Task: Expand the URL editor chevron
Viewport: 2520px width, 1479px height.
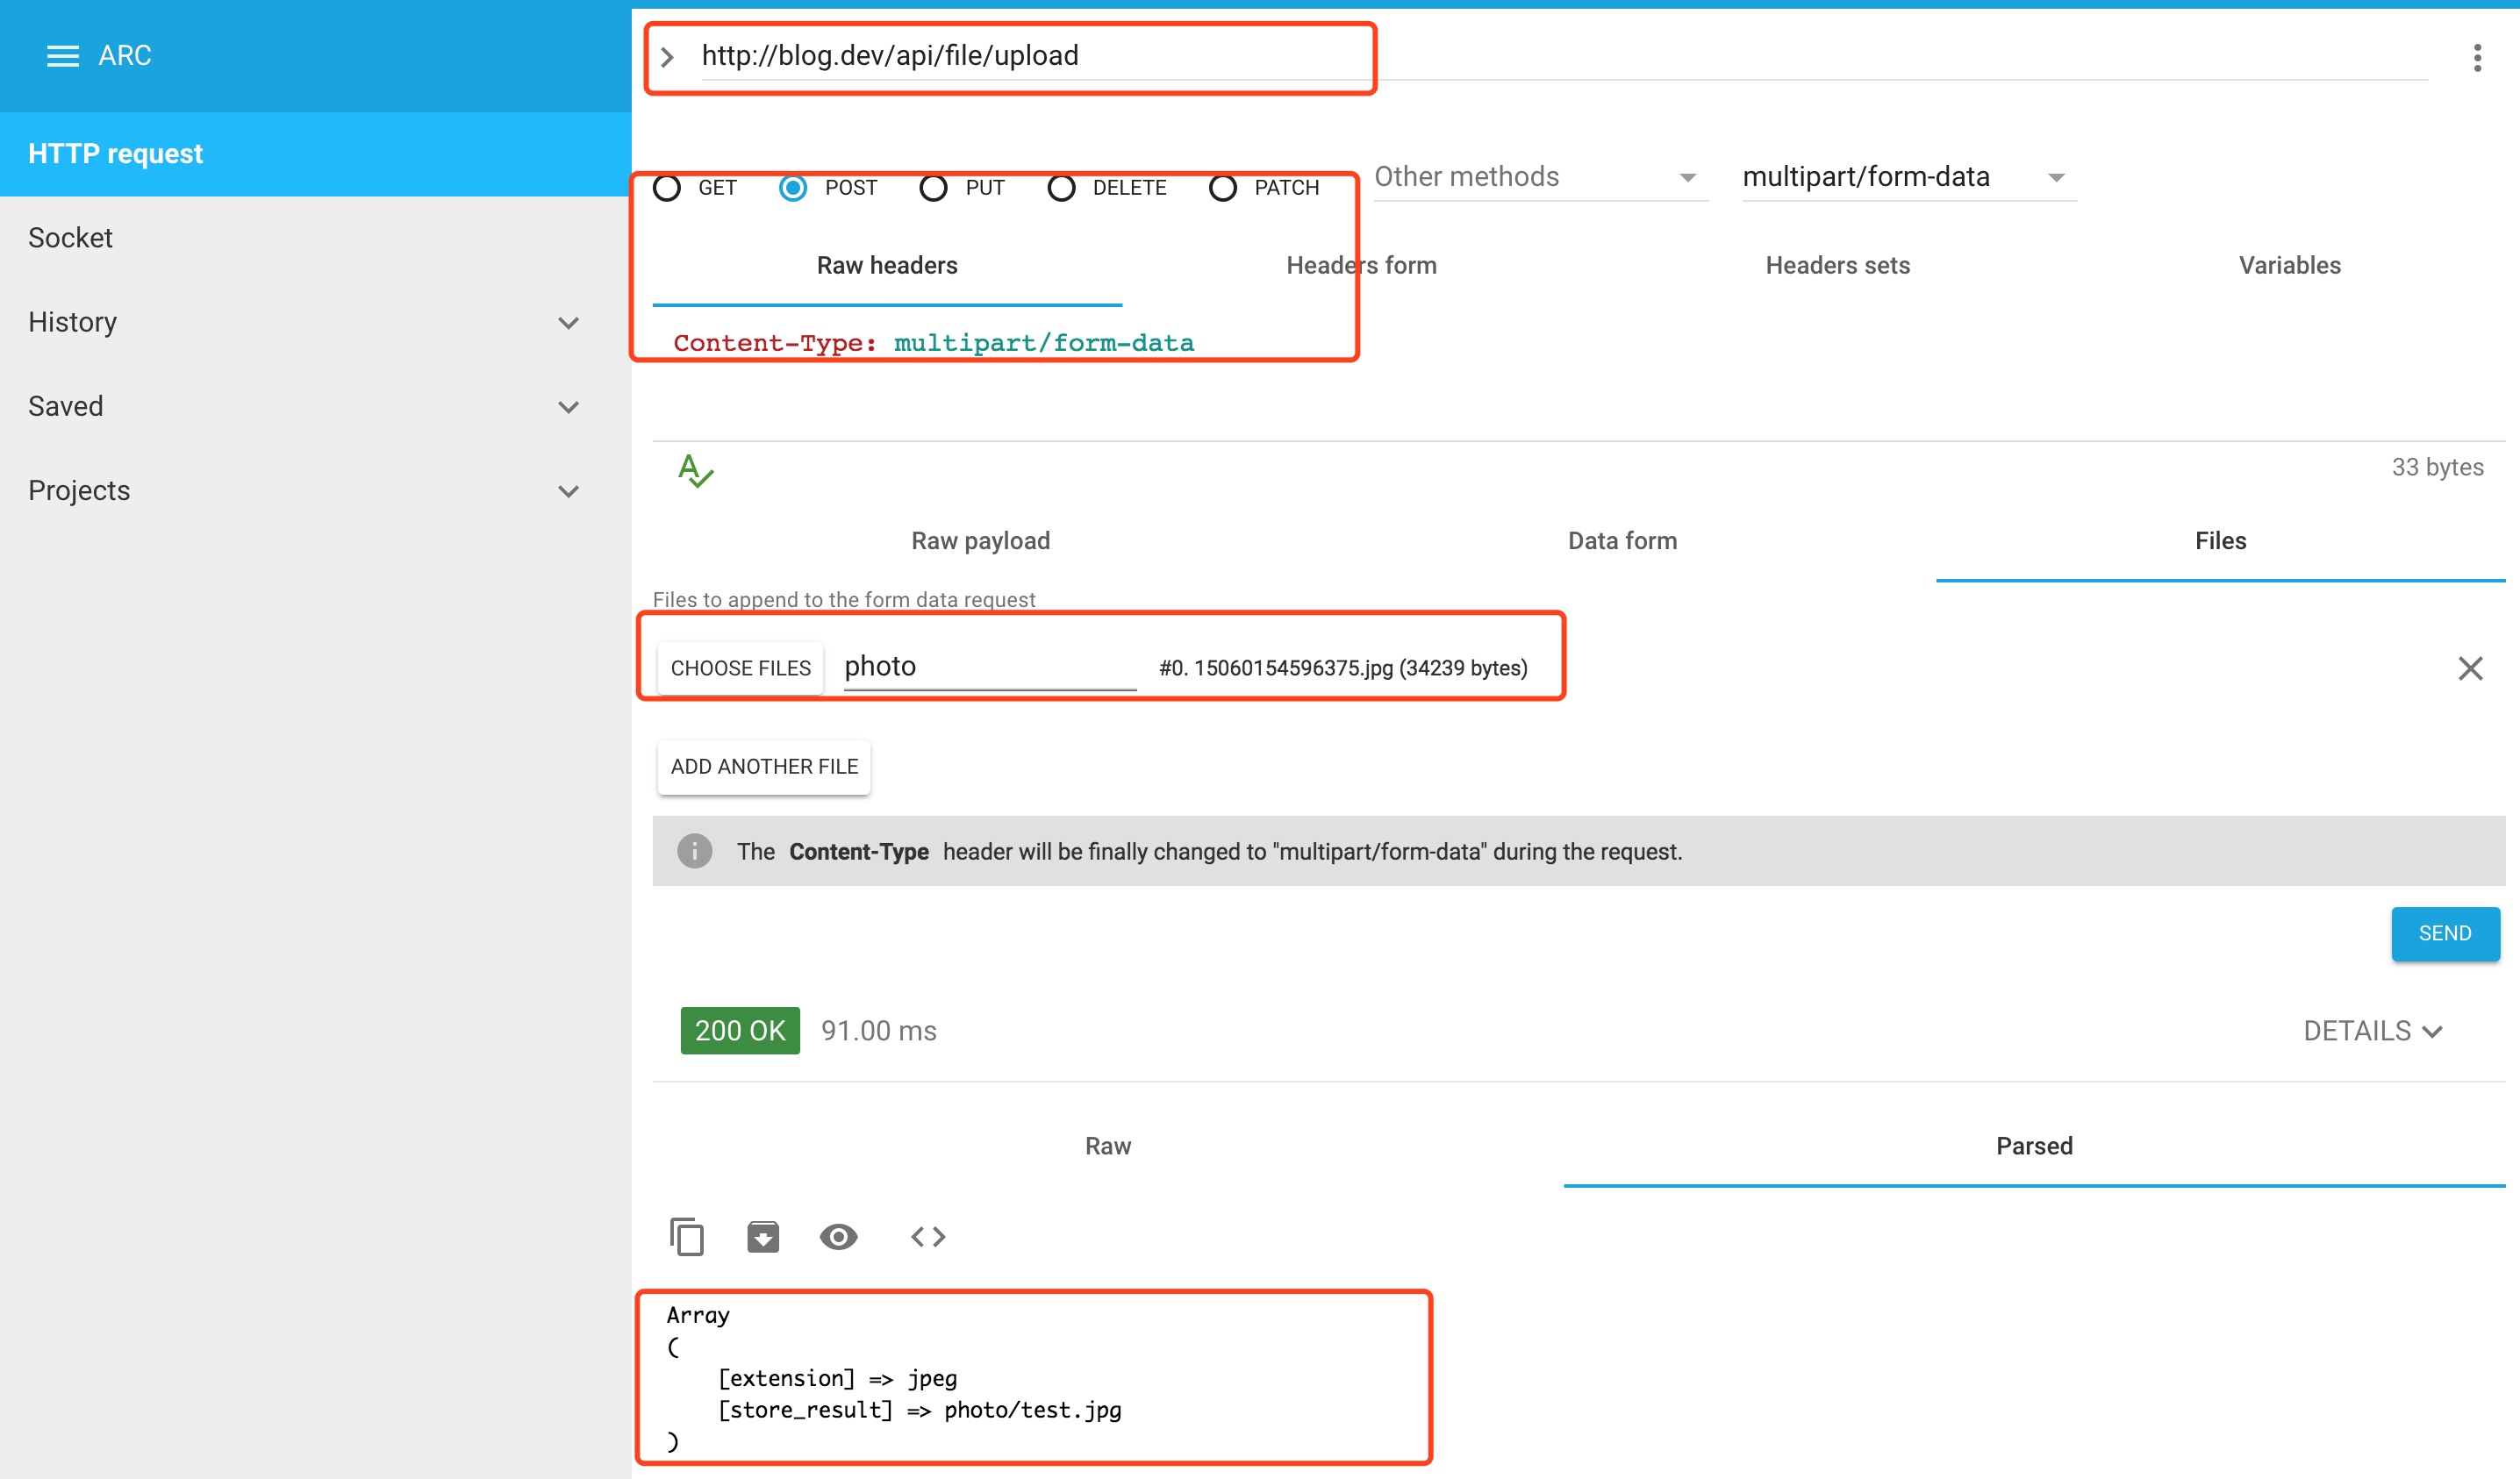Action: 667,57
